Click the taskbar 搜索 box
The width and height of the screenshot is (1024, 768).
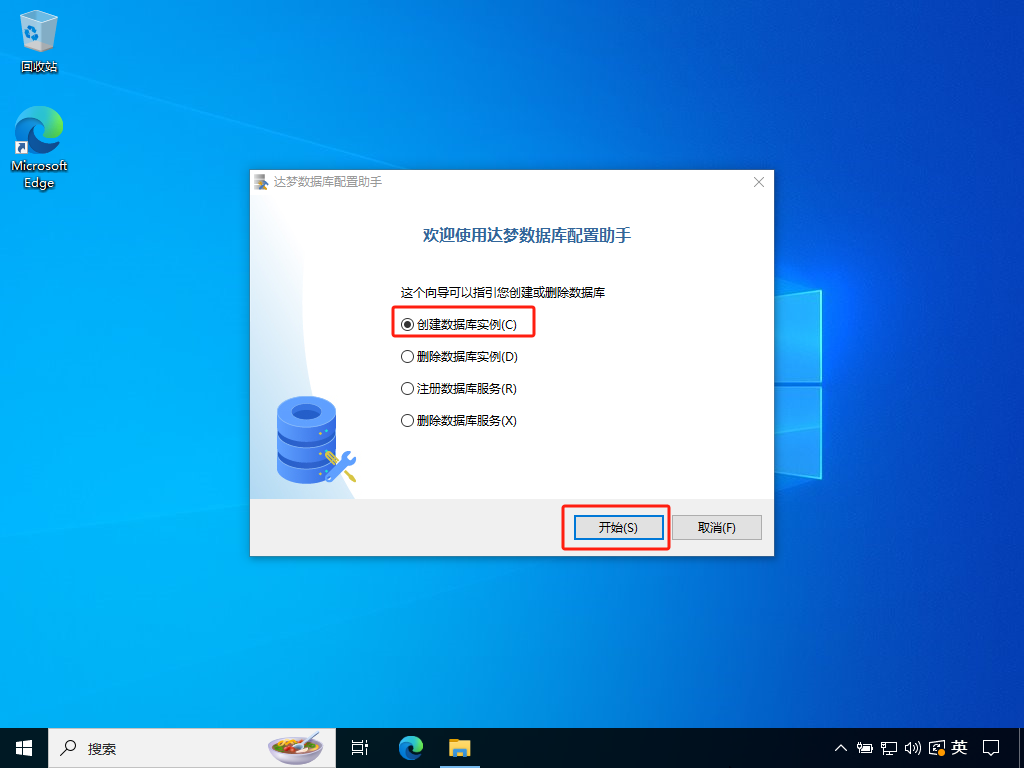point(192,748)
